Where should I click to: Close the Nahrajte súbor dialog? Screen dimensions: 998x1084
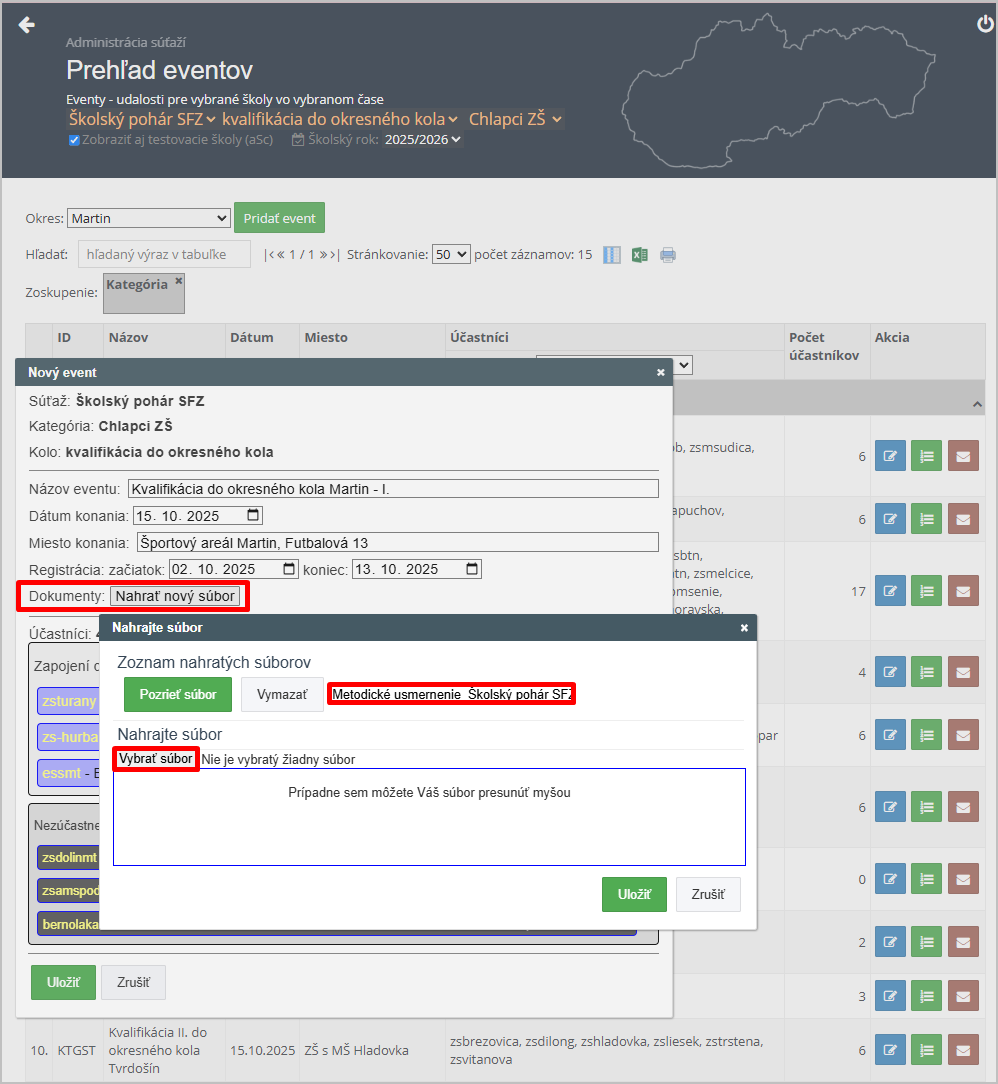(x=744, y=628)
